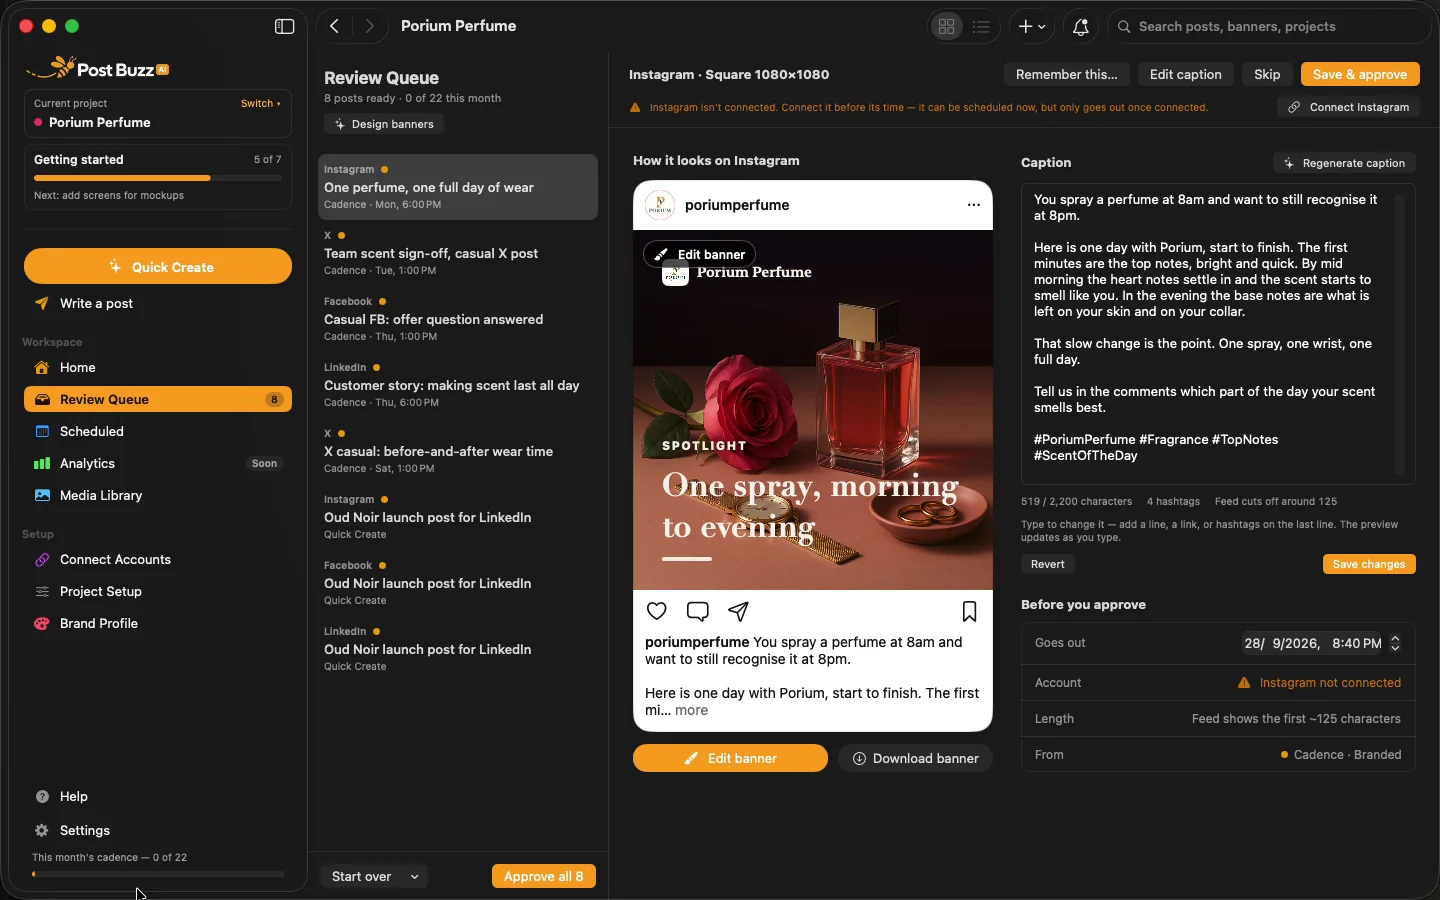Open notifications bell icon

1080,27
